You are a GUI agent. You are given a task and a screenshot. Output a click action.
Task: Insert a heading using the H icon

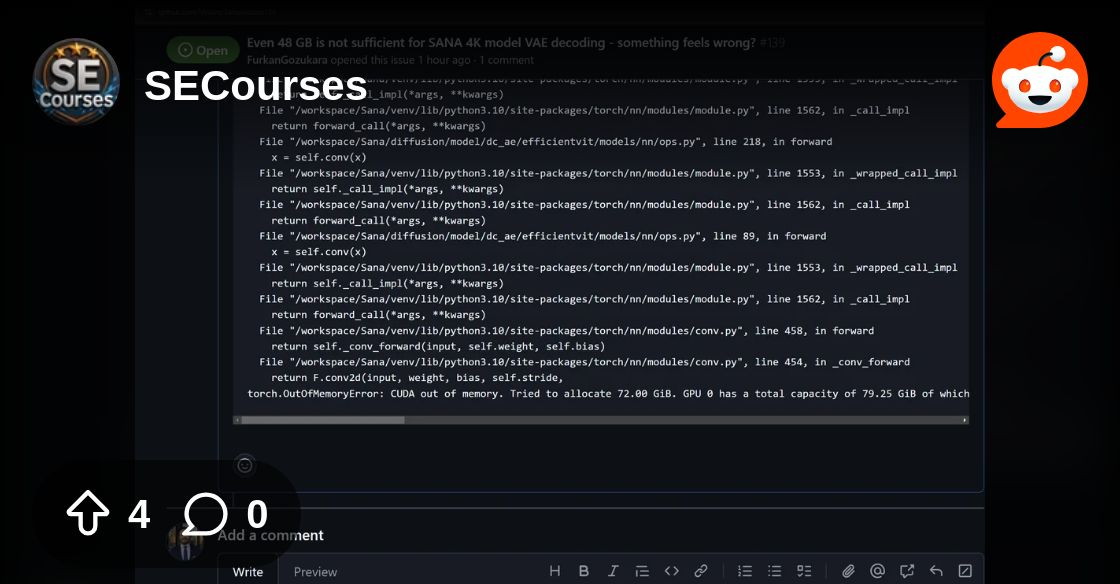click(555, 571)
